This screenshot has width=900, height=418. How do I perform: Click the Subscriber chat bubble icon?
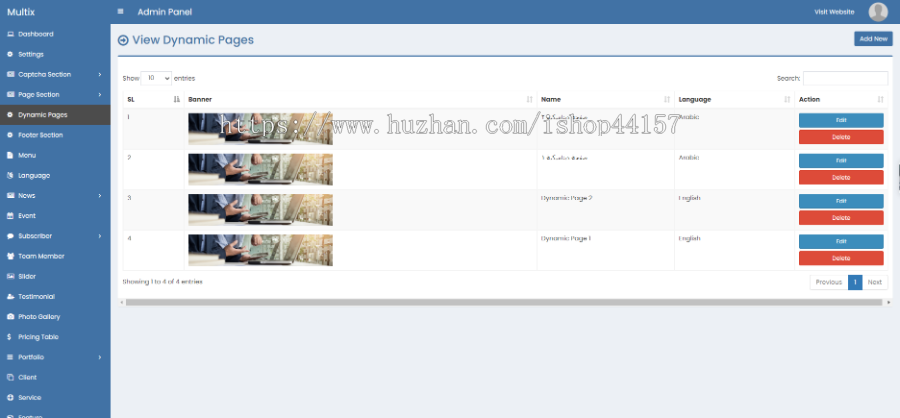coord(10,236)
